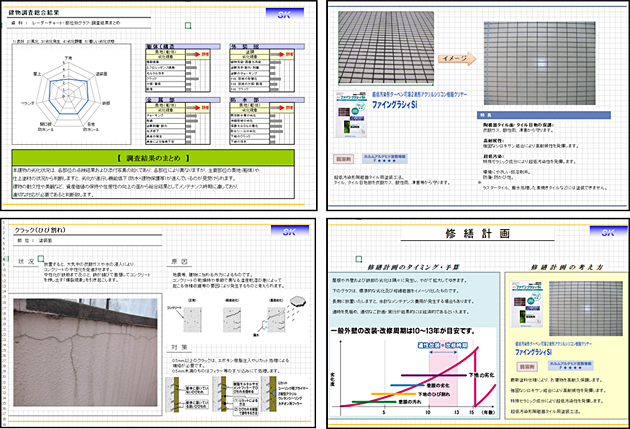Click the selected cell on survey sheet
Viewport: 630px width, 429px height.
coord(188,26)
